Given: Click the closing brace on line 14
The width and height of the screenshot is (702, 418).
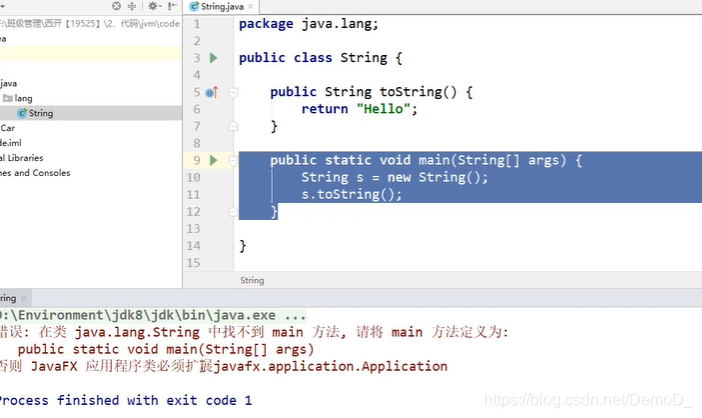Looking at the screenshot, I should click(243, 246).
